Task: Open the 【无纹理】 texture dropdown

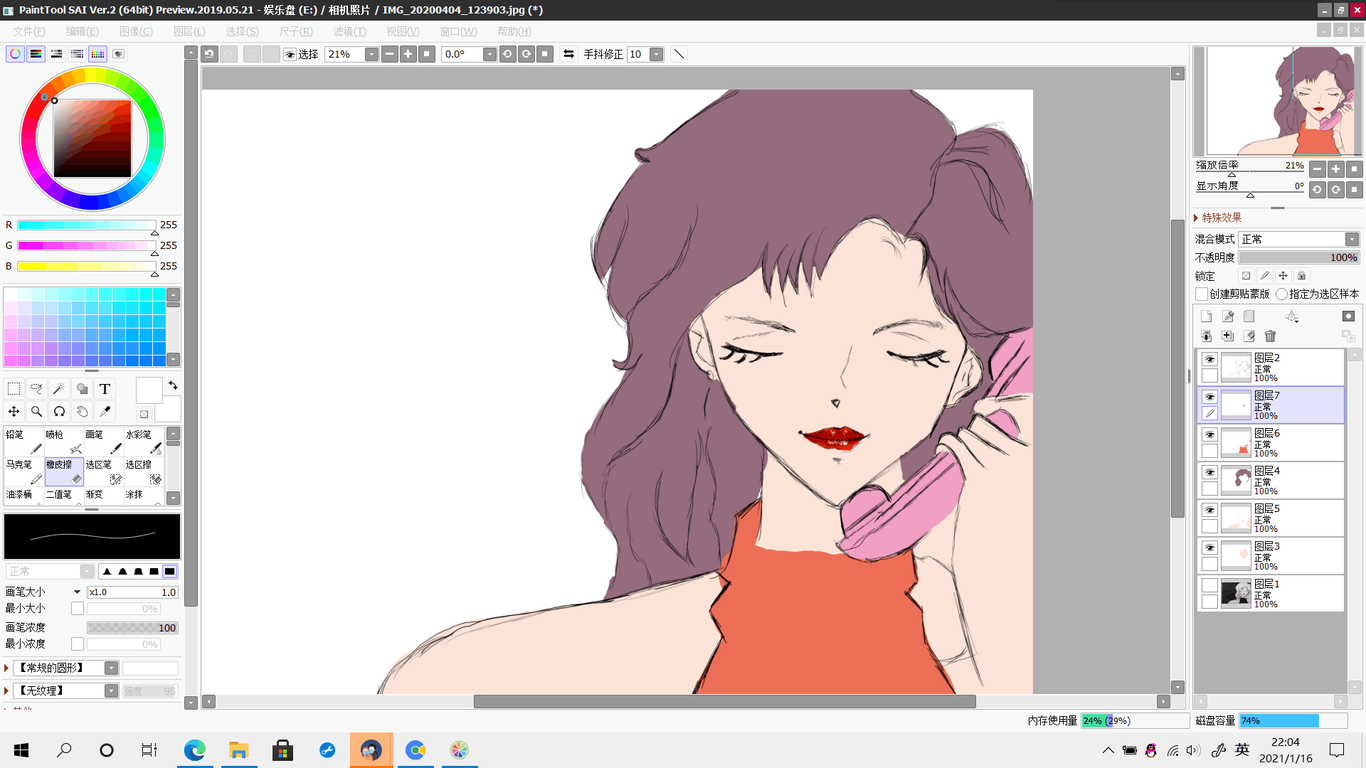Action: click(111, 691)
